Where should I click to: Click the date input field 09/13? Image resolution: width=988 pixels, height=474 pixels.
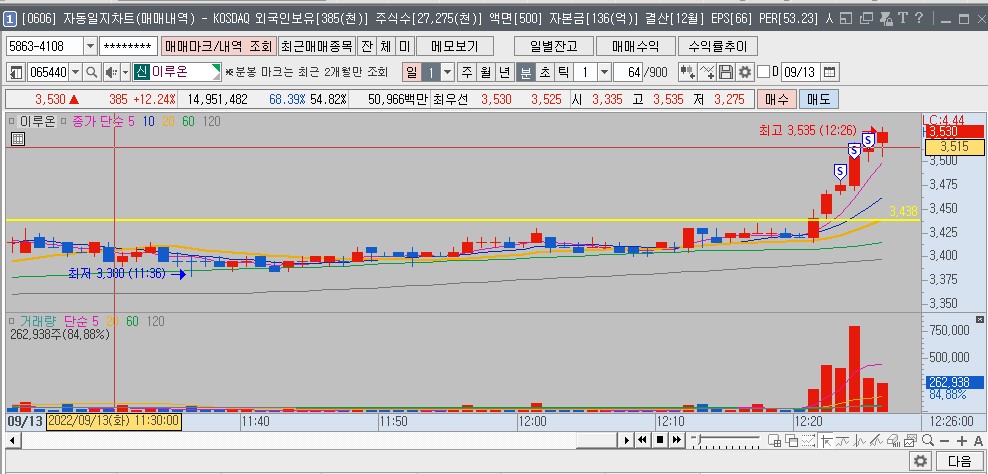801,72
